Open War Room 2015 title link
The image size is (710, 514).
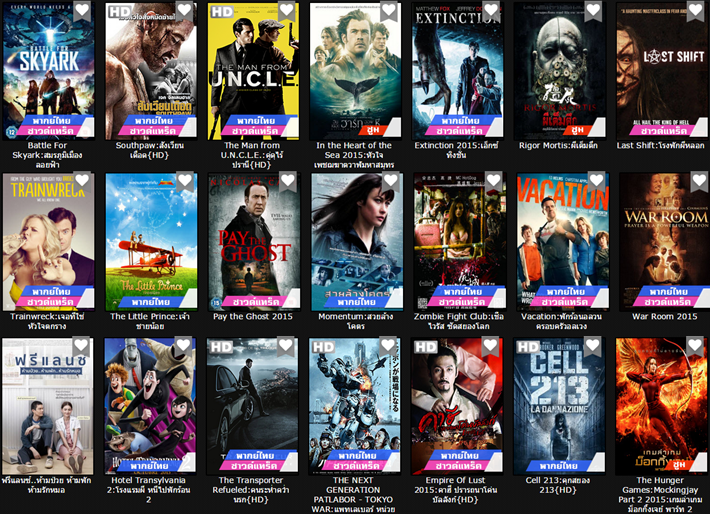(665, 317)
